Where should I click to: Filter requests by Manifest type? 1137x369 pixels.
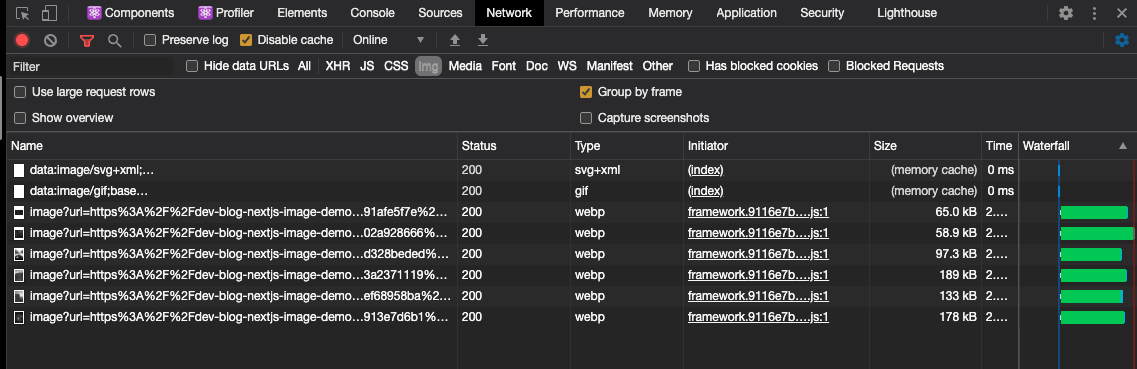click(610, 66)
